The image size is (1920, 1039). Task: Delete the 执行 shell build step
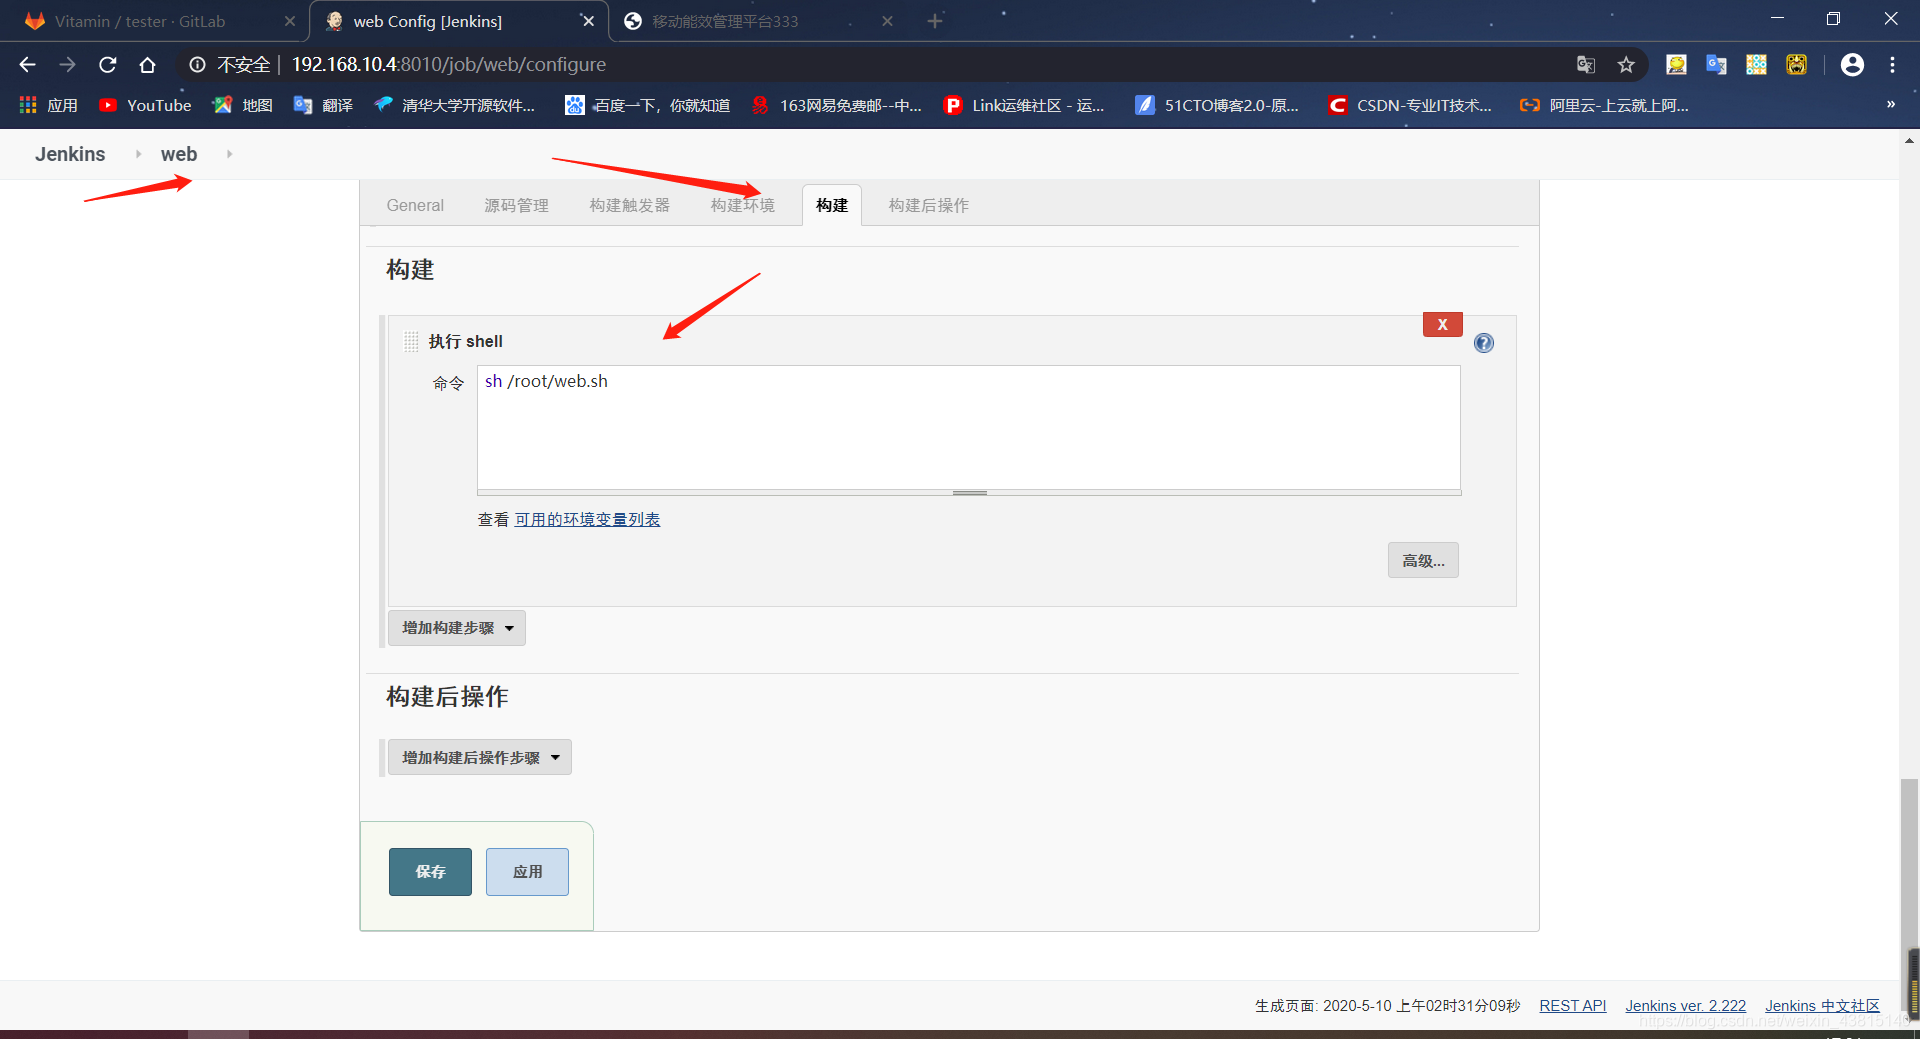pos(1442,324)
